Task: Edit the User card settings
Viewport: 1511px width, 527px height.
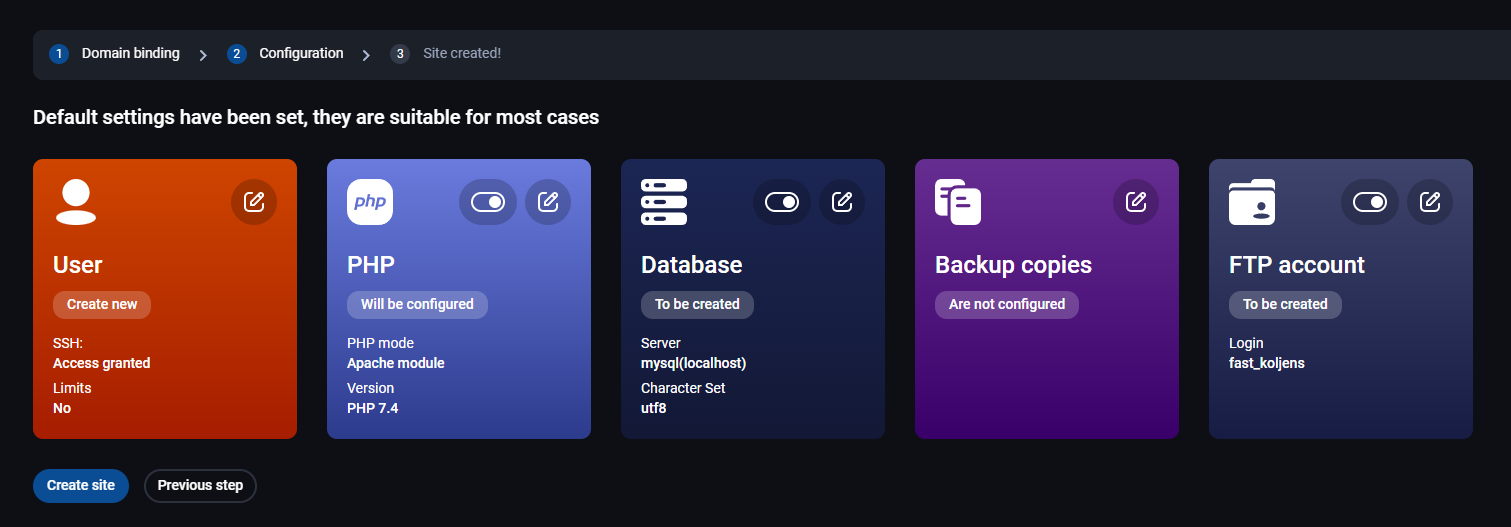Action: coord(254,202)
